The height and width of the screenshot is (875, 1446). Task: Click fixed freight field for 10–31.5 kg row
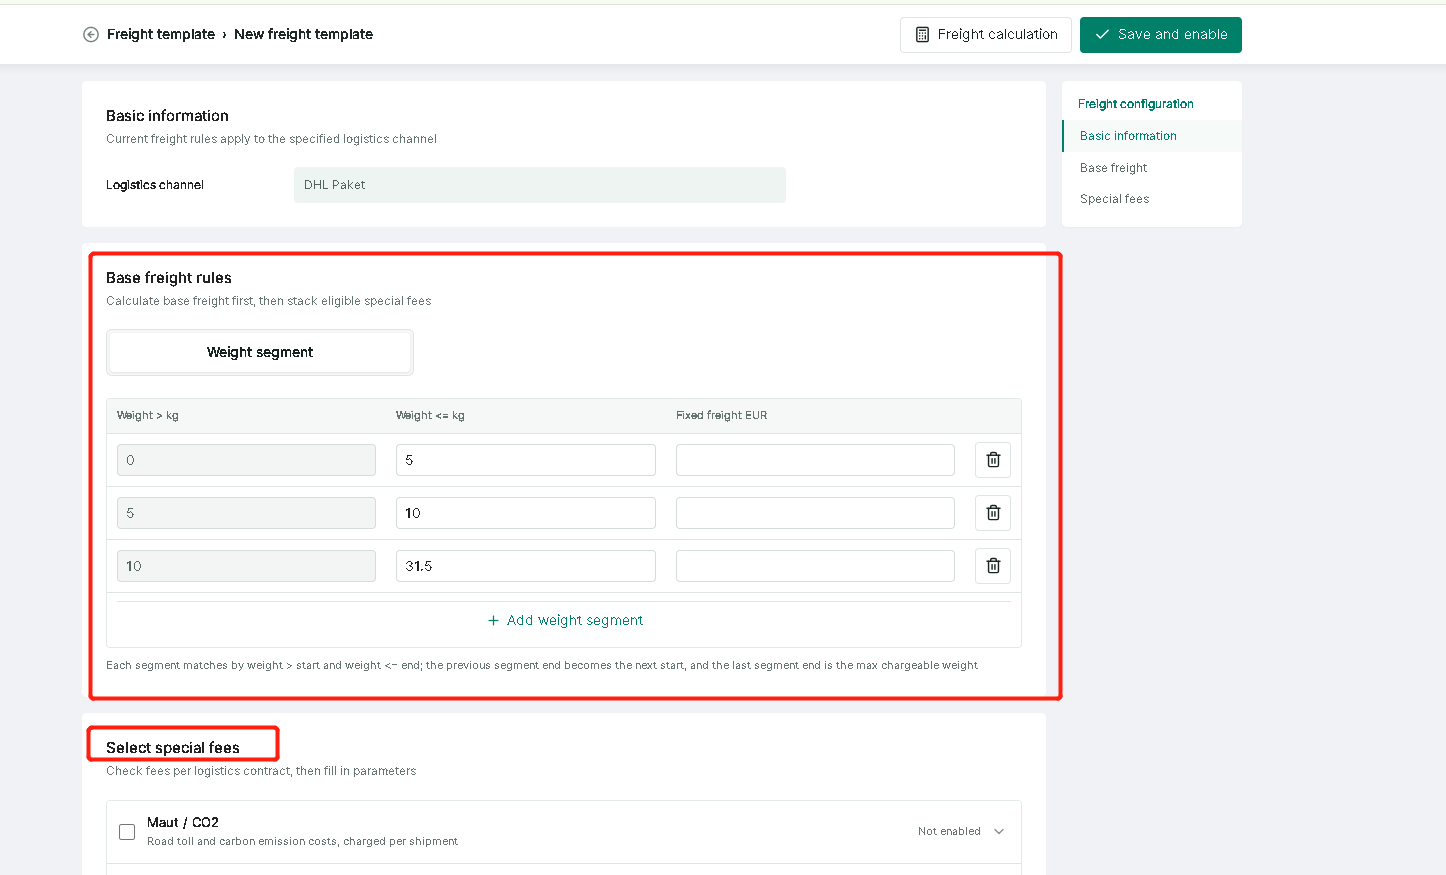(815, 566)
